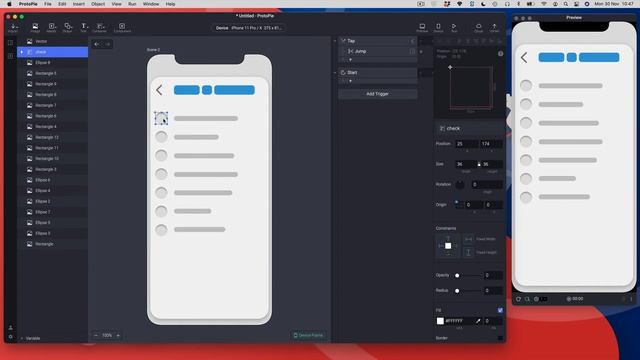Select the Media tool in toolbar
640x360 pixels.
[x=51, y=28]
